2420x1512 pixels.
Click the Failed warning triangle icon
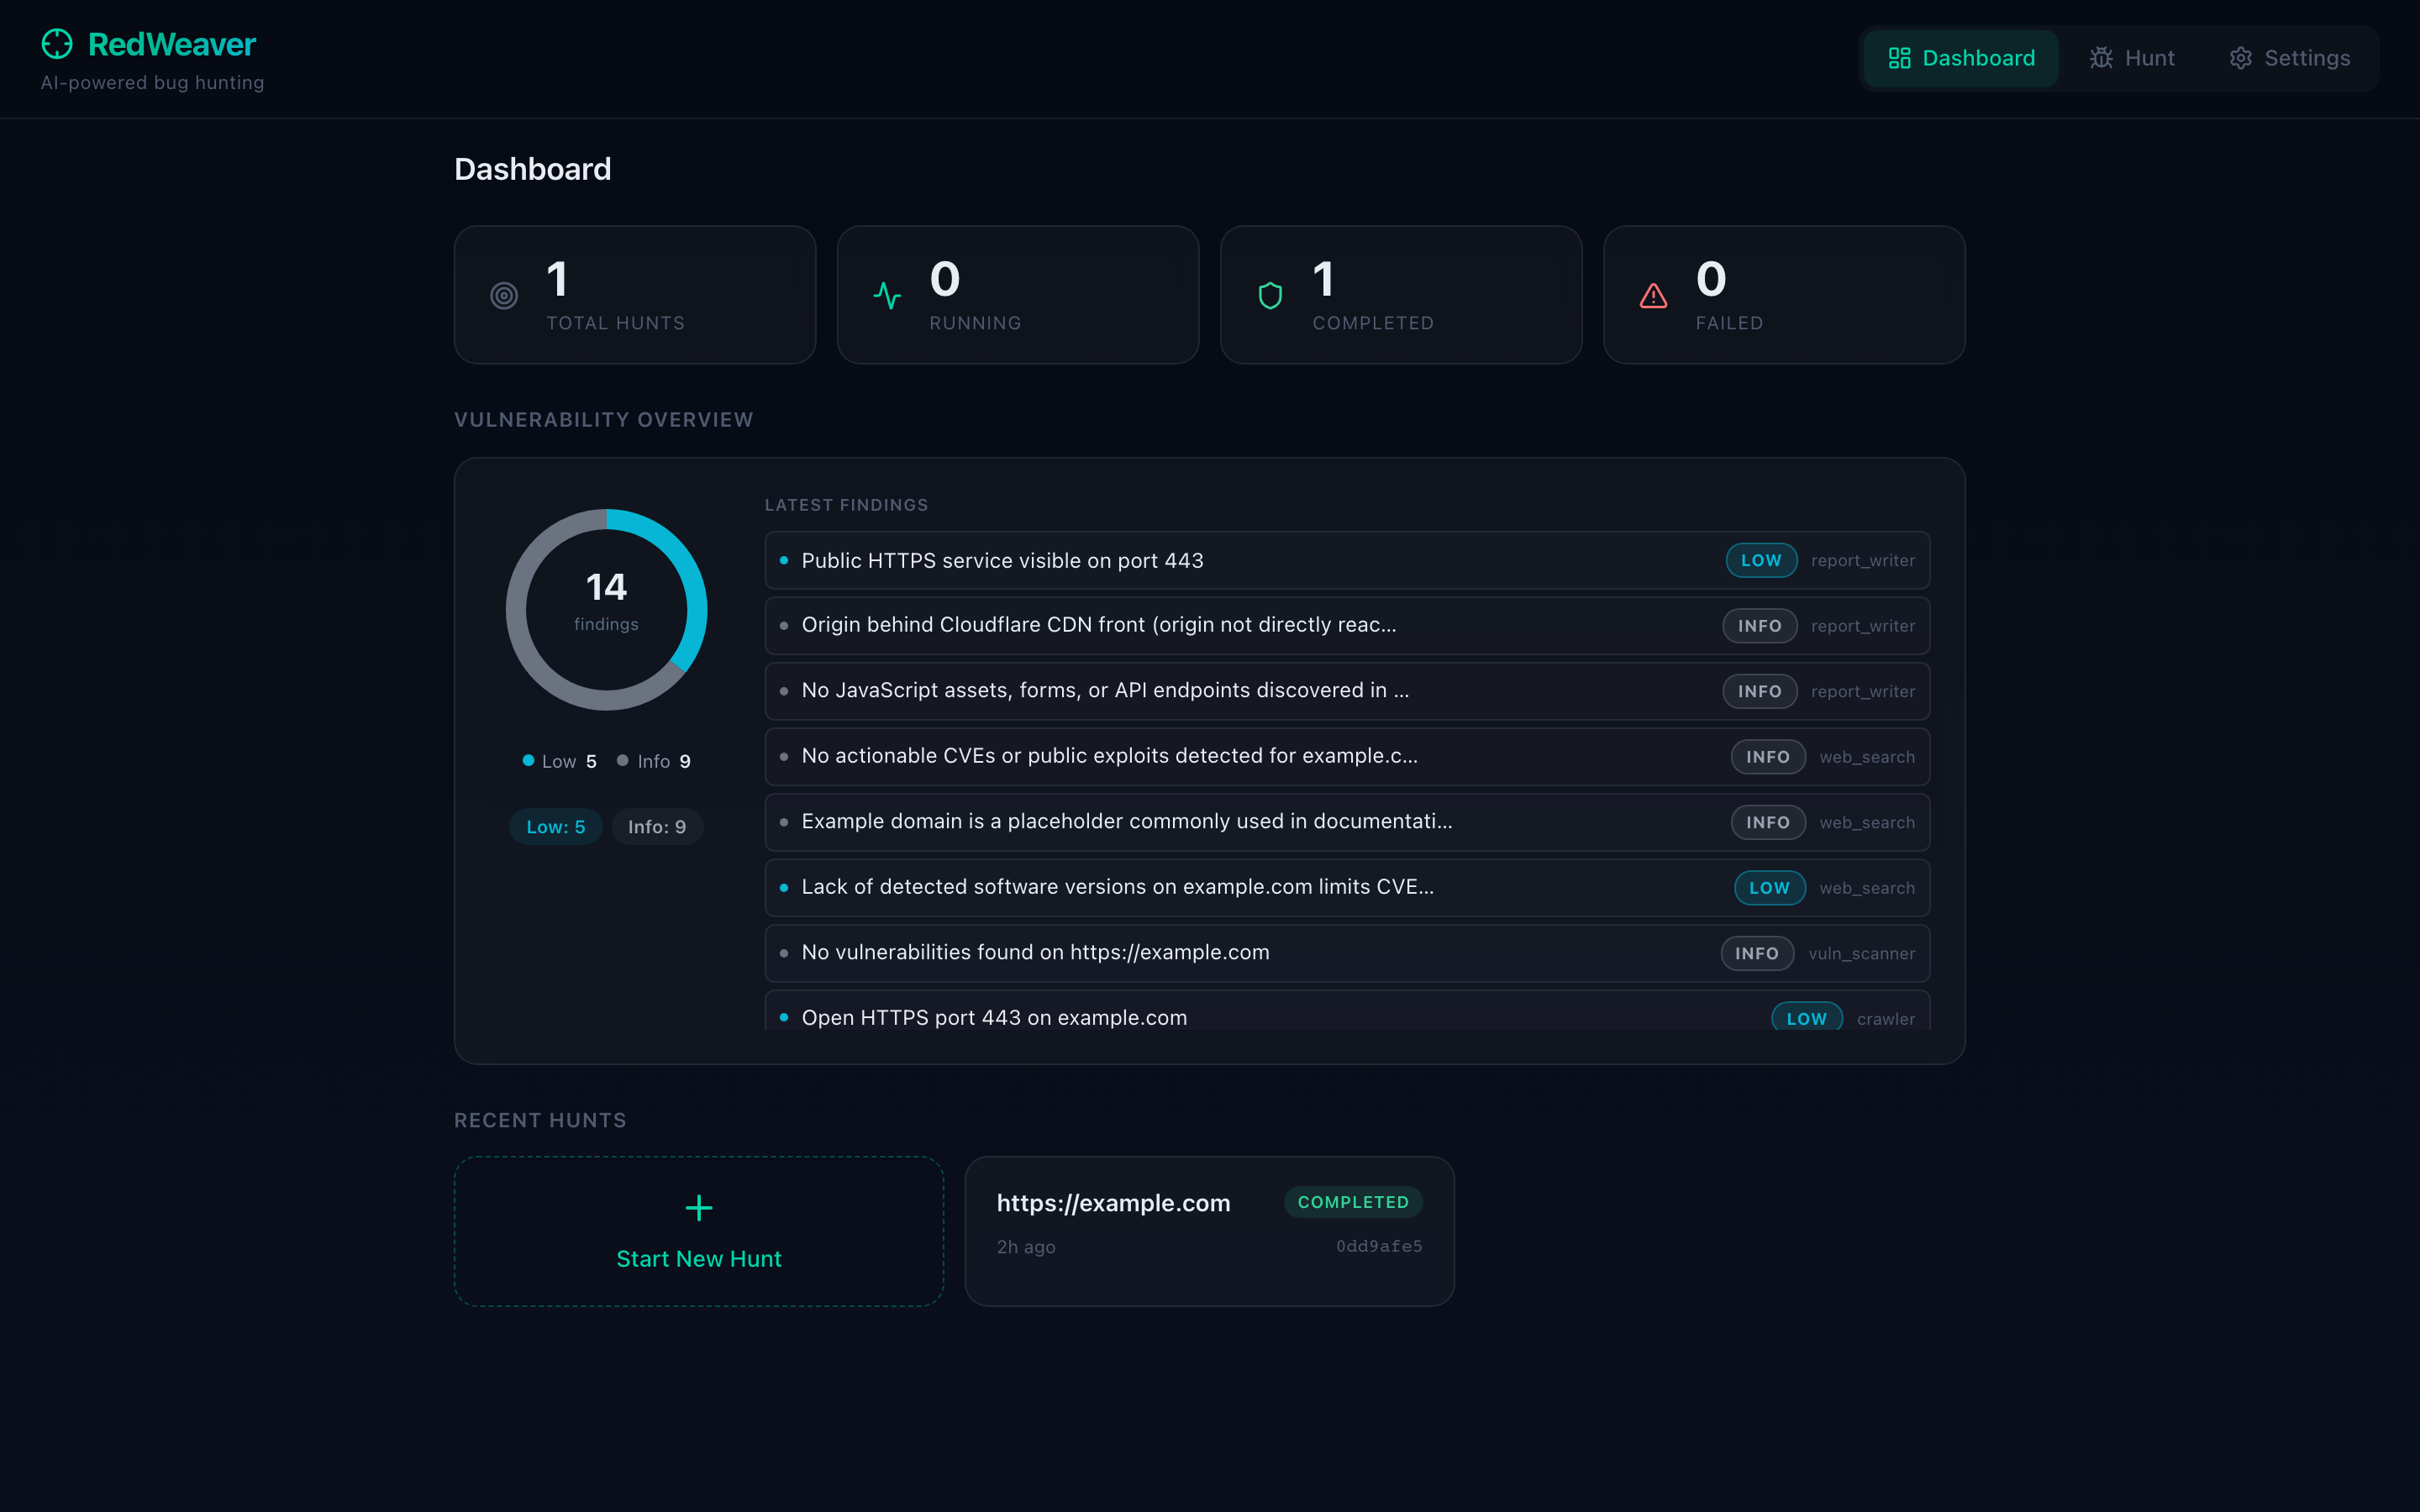pyautogui.click(x=1652, y=295)
